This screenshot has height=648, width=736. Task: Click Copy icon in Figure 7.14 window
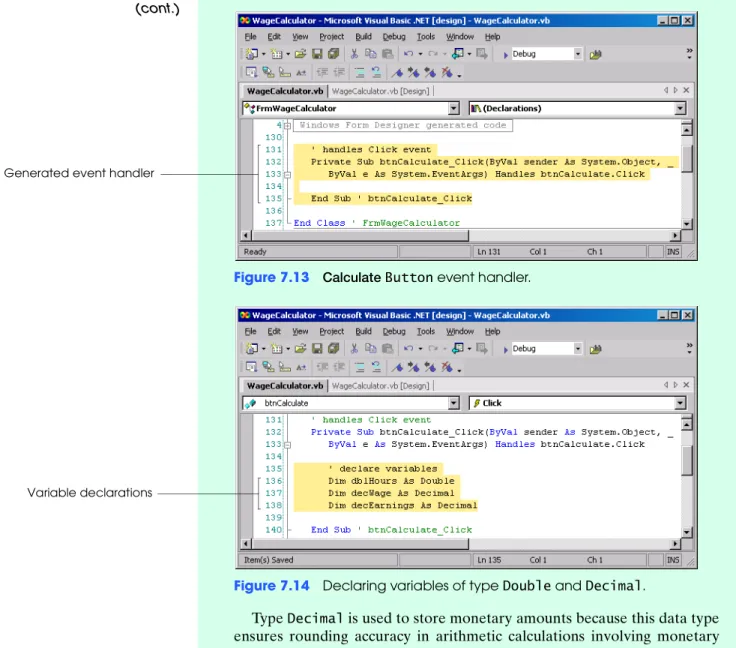click(371, 349)
